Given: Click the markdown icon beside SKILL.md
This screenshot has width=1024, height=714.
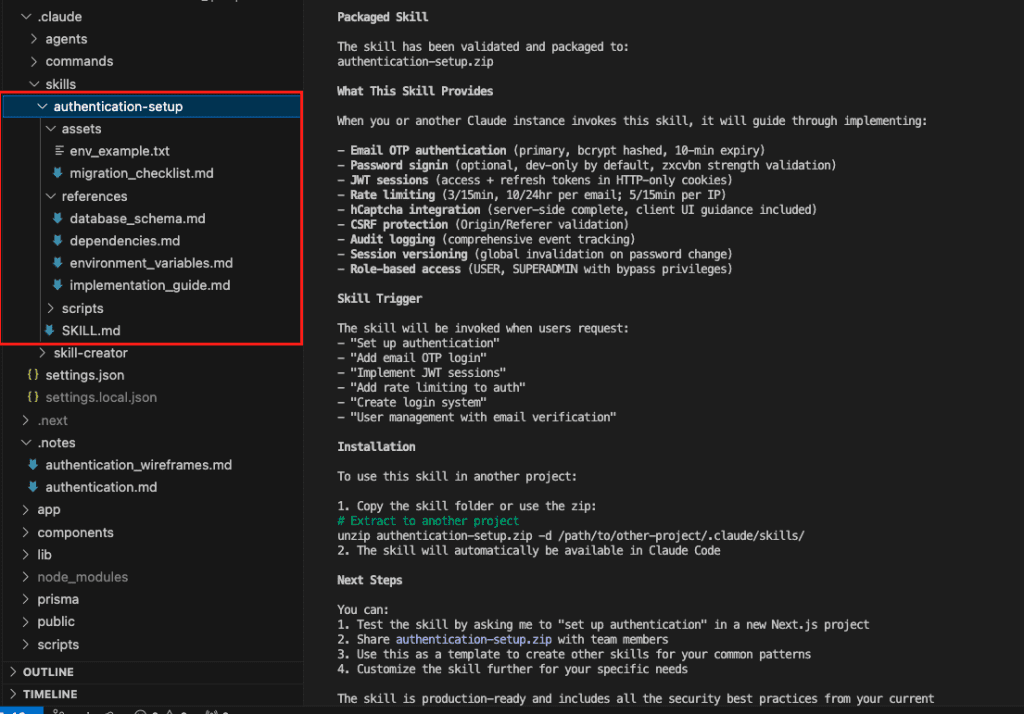Looking at the screenshot, I should (x=49, y=331).
